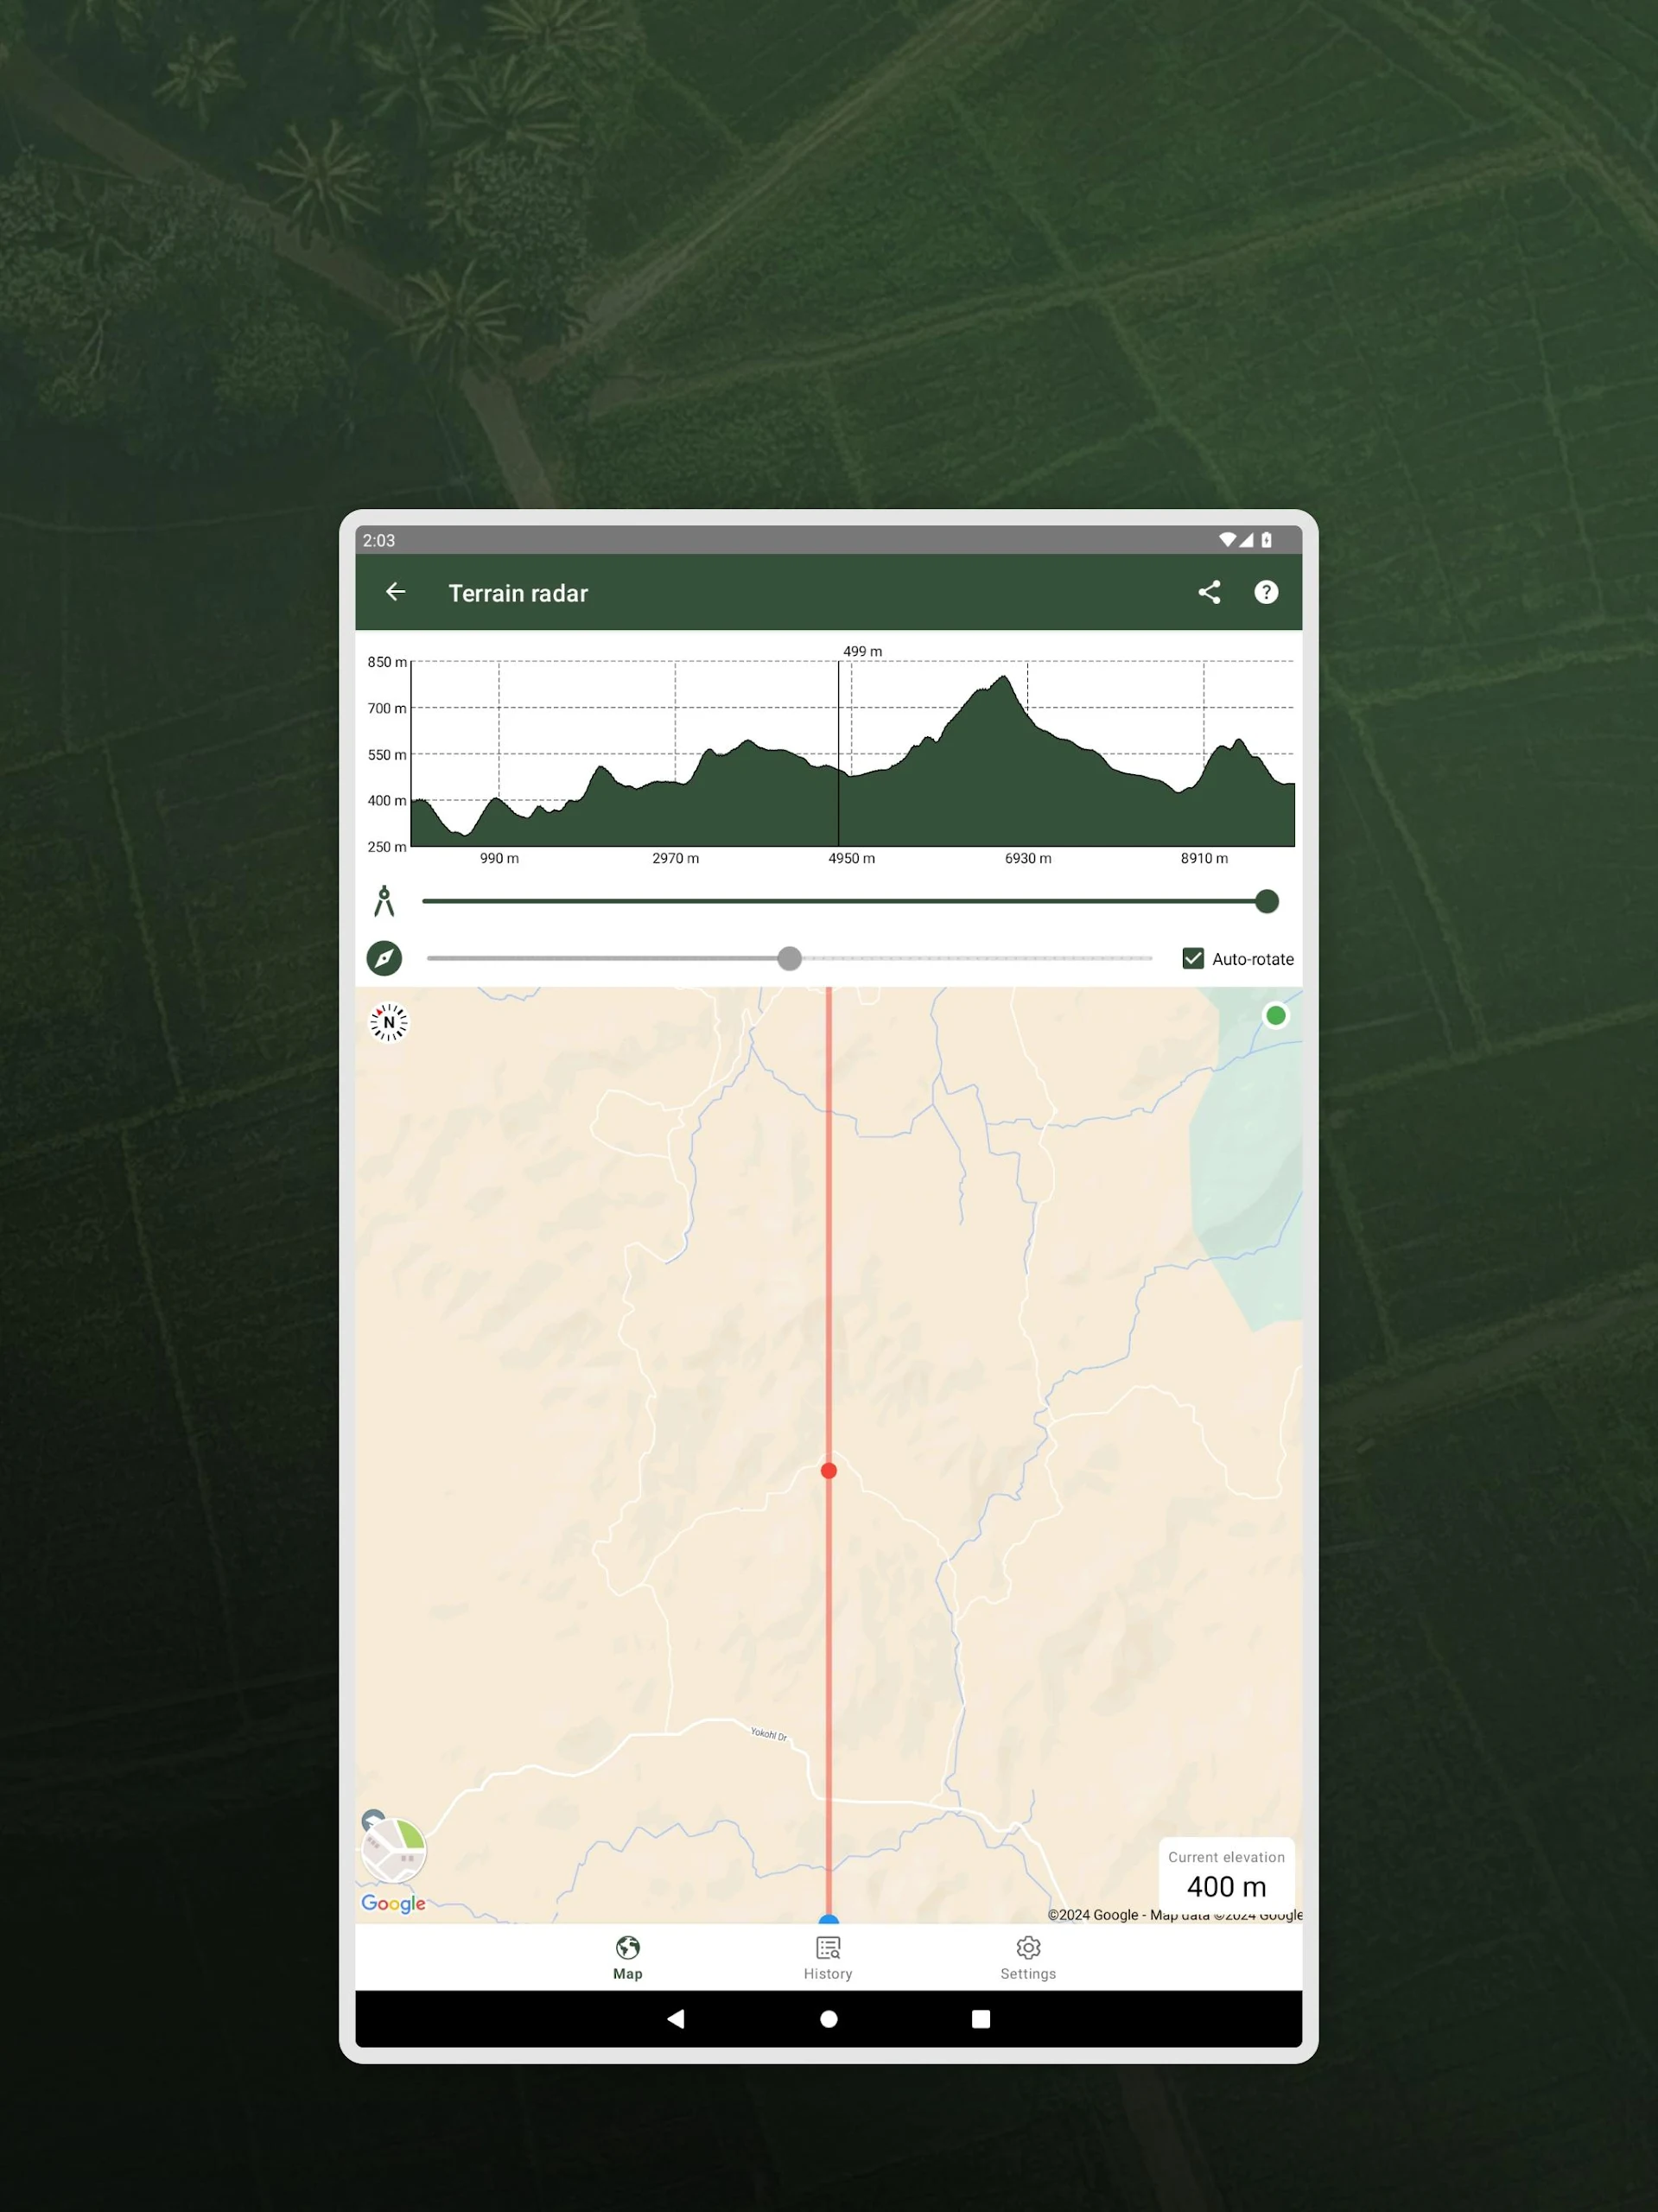1658x2212 pixels.
Task: Tap the Android home circle button
Action: [x=828, y=2019]
